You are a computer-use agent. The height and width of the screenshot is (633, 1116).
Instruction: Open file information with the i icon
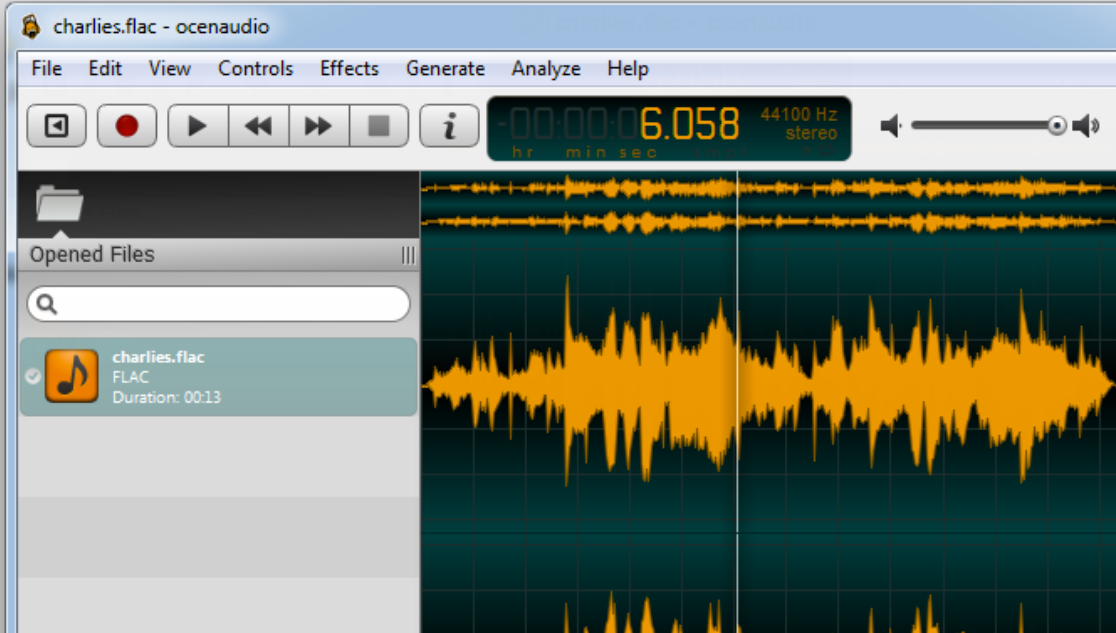(448, 125)
